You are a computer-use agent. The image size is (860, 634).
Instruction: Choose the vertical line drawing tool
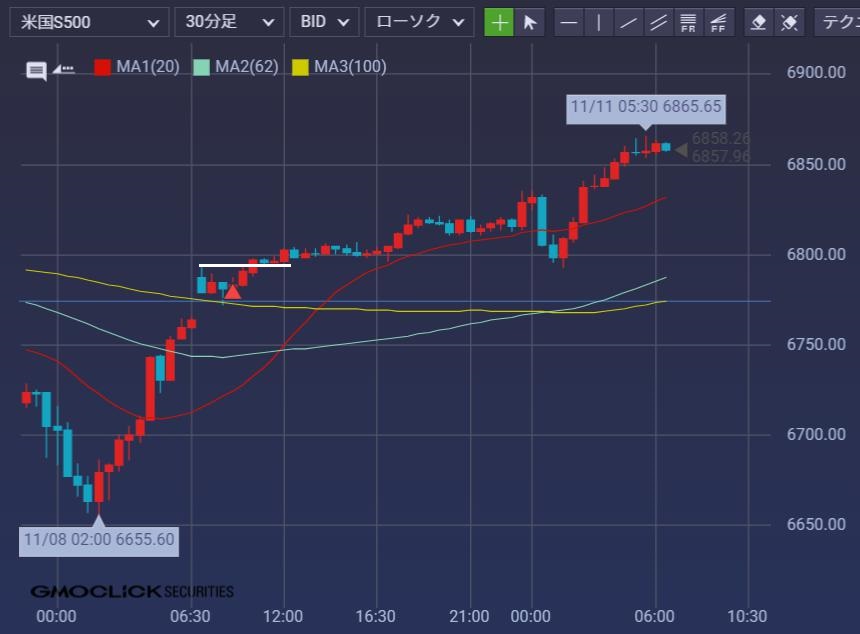599,22
